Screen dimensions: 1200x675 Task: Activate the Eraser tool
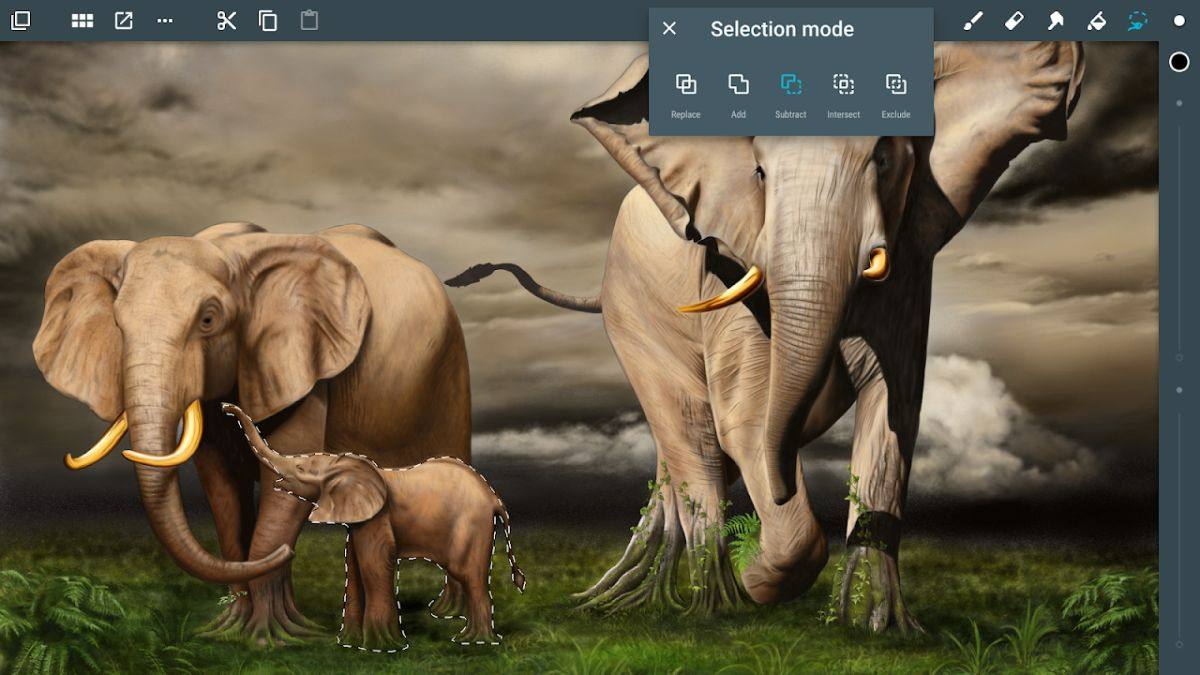tap(1014, 21)
